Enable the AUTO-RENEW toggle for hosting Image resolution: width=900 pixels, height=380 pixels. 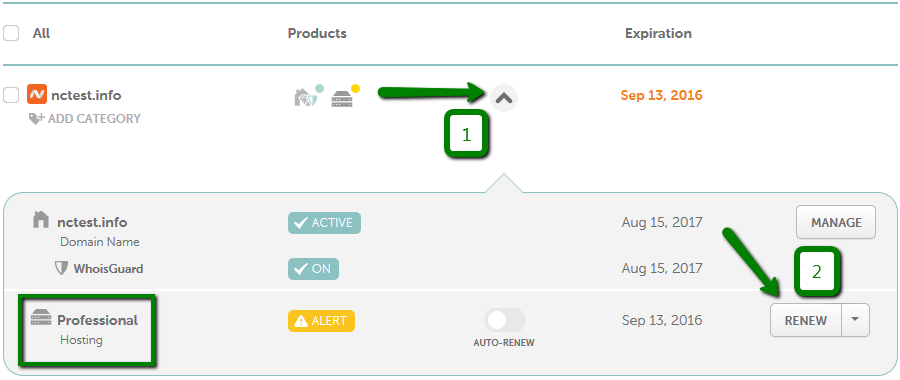click(x=505, y=320)
